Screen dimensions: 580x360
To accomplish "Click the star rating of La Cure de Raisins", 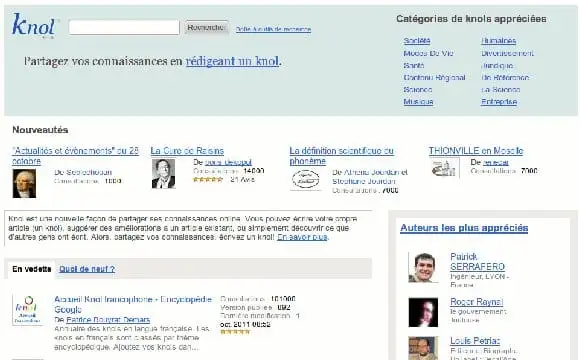I will [x=208, y=179].
